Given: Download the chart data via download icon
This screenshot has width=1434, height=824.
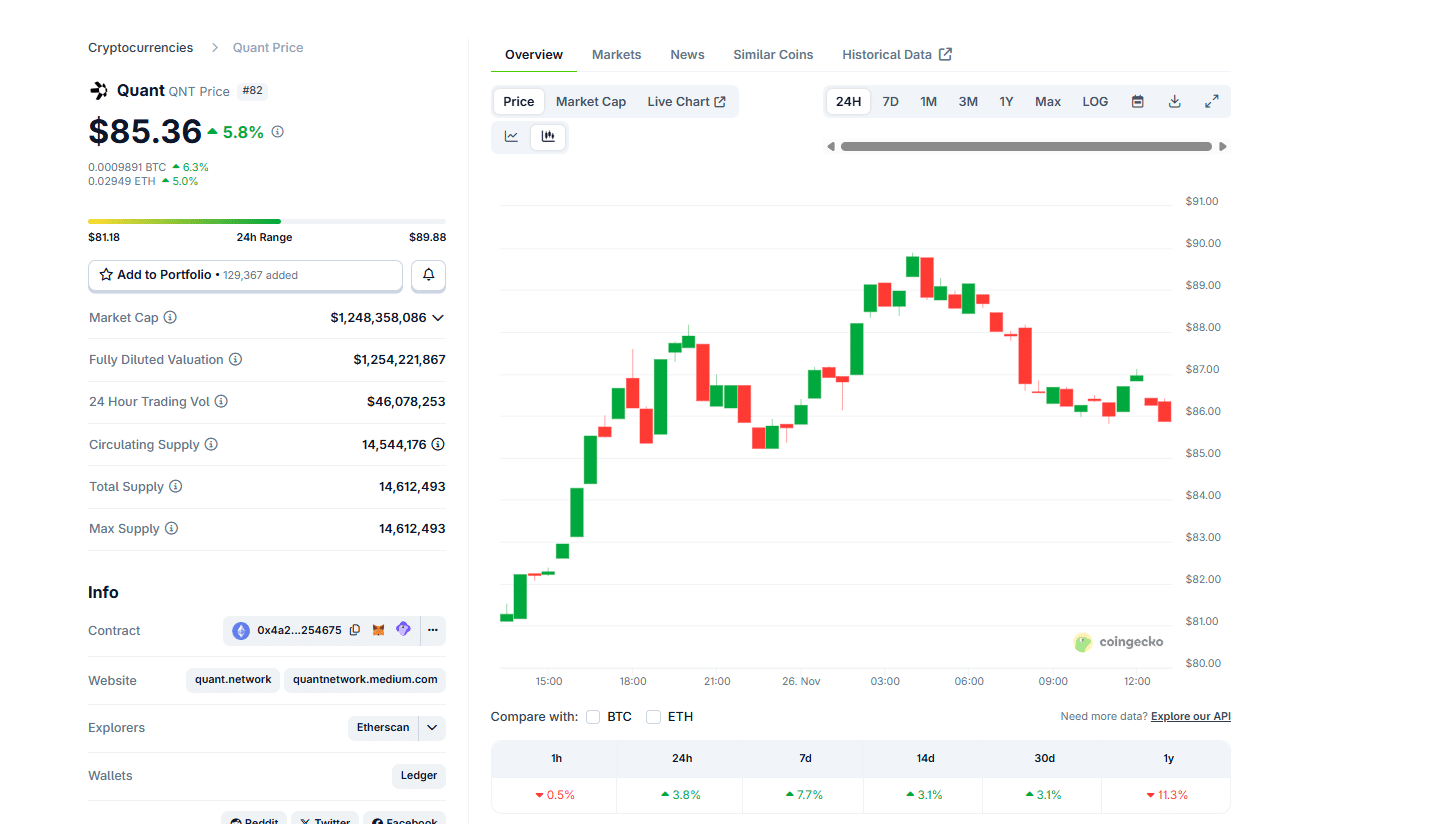Looking at the screenshot, I should pyautogui.click(x=1174, y=101).
